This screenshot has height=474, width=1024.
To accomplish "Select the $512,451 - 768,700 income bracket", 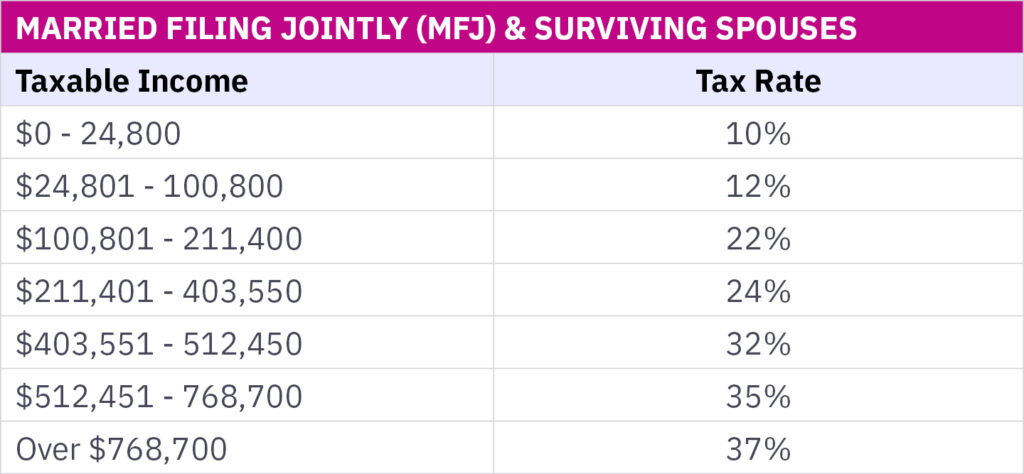I will tap(158, 396).
